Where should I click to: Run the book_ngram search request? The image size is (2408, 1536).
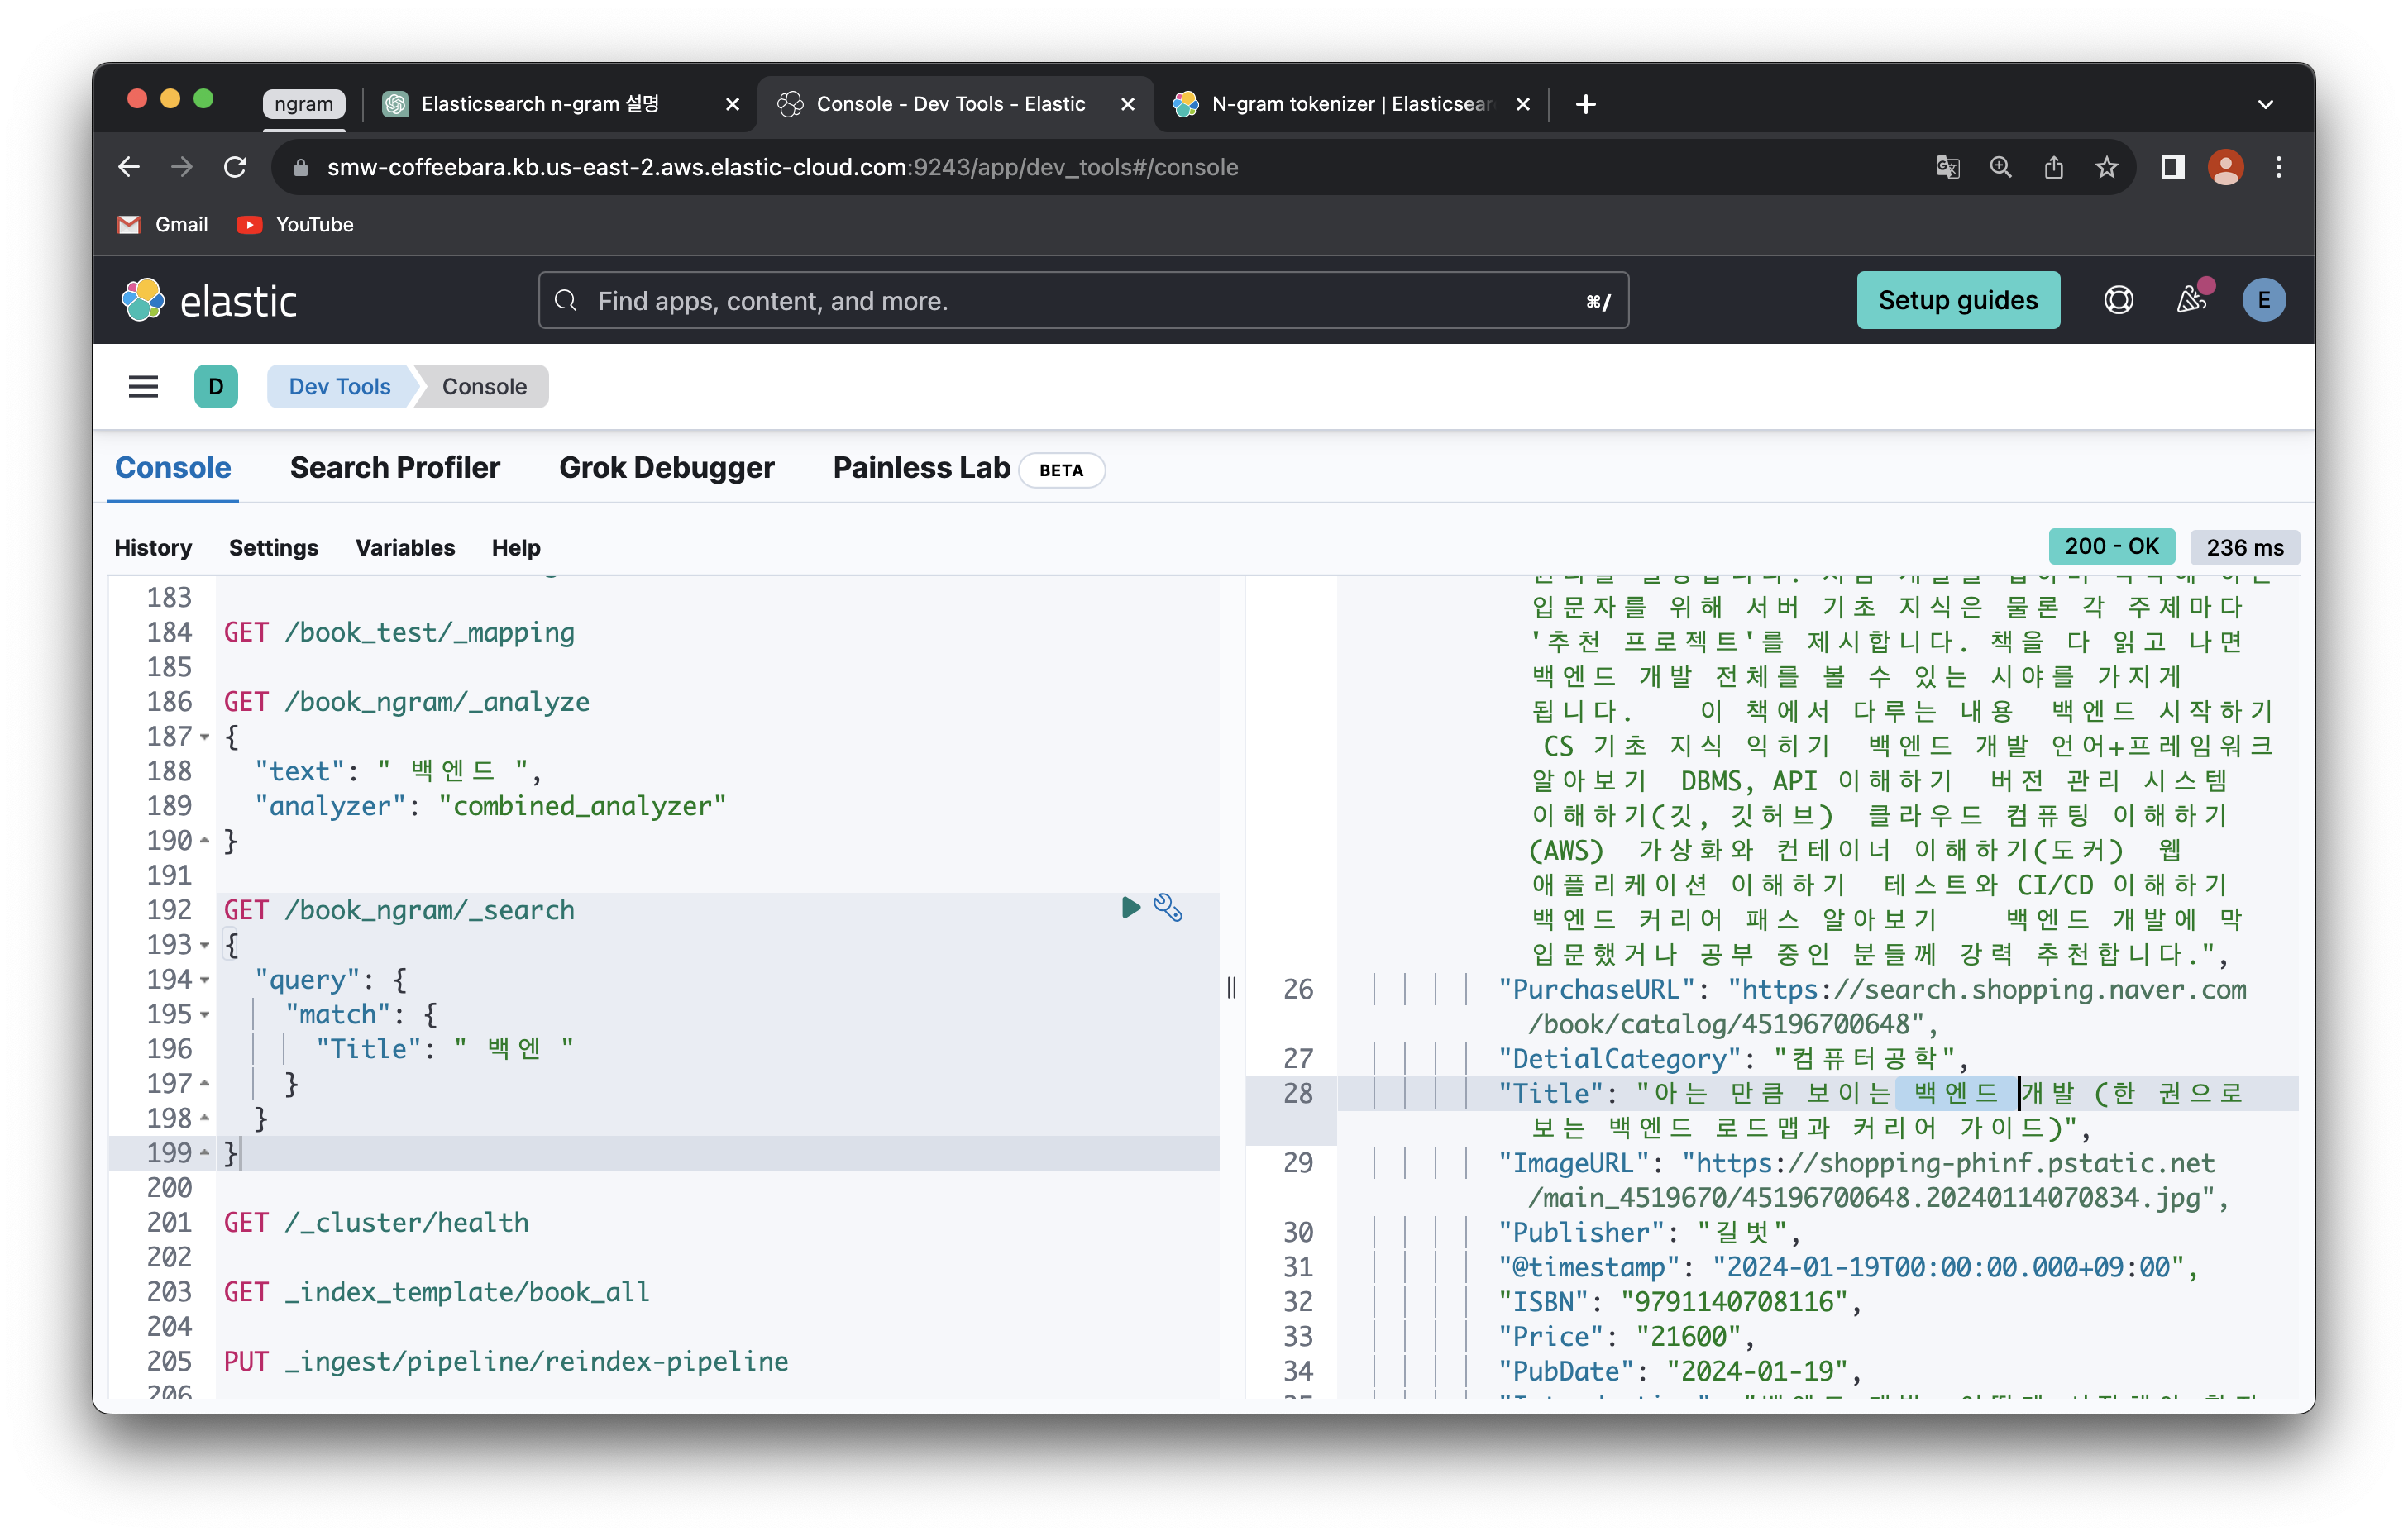tap(1131, 908)
